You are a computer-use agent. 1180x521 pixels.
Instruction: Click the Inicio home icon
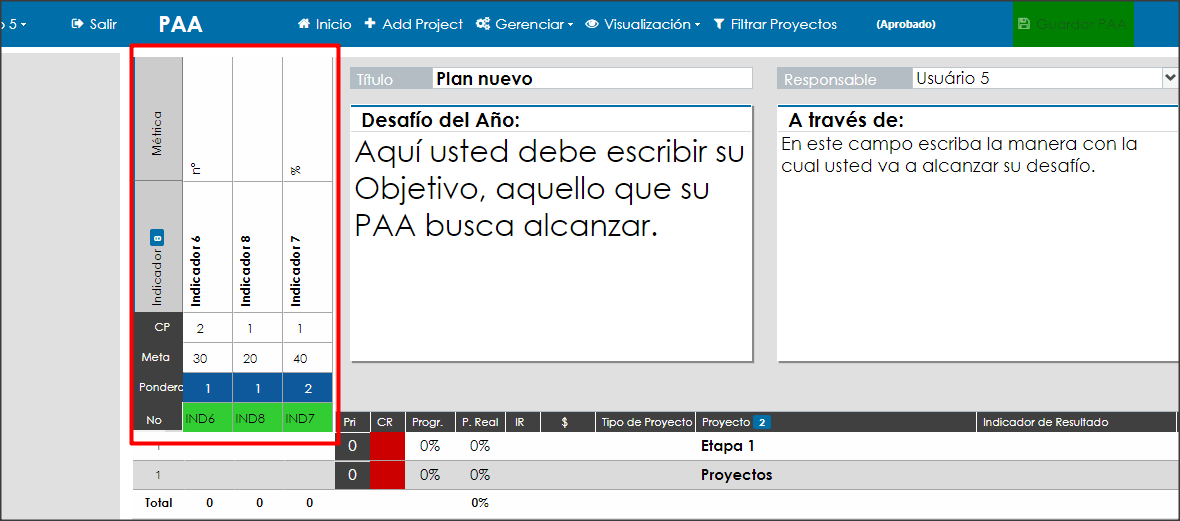[x=304, y=24]
